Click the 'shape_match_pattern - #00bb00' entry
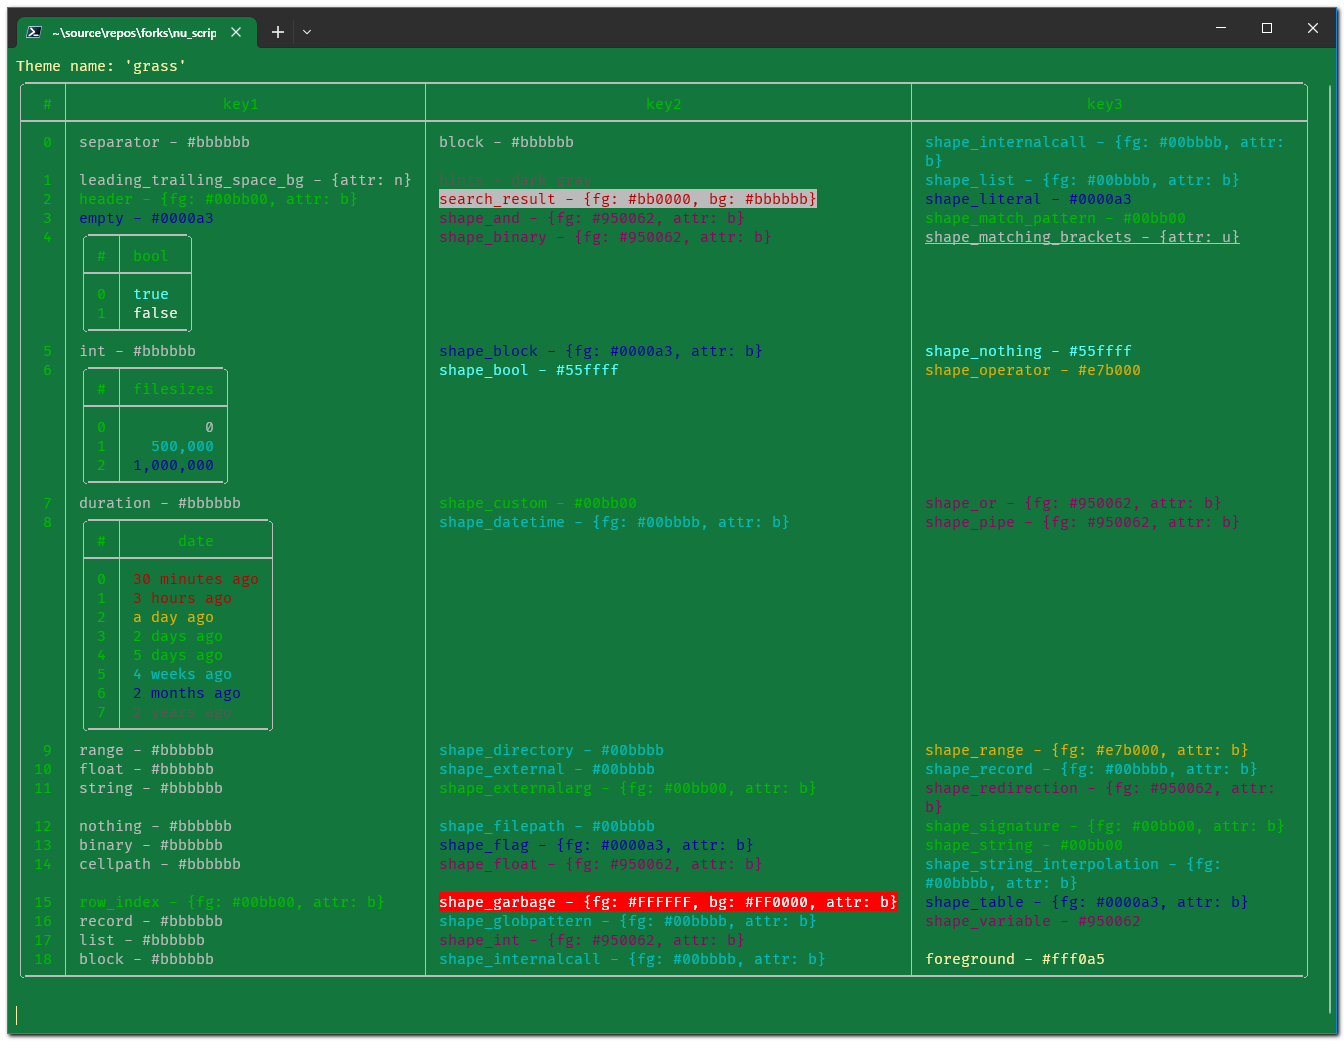1344x1041 pixels. (1055, 218)
